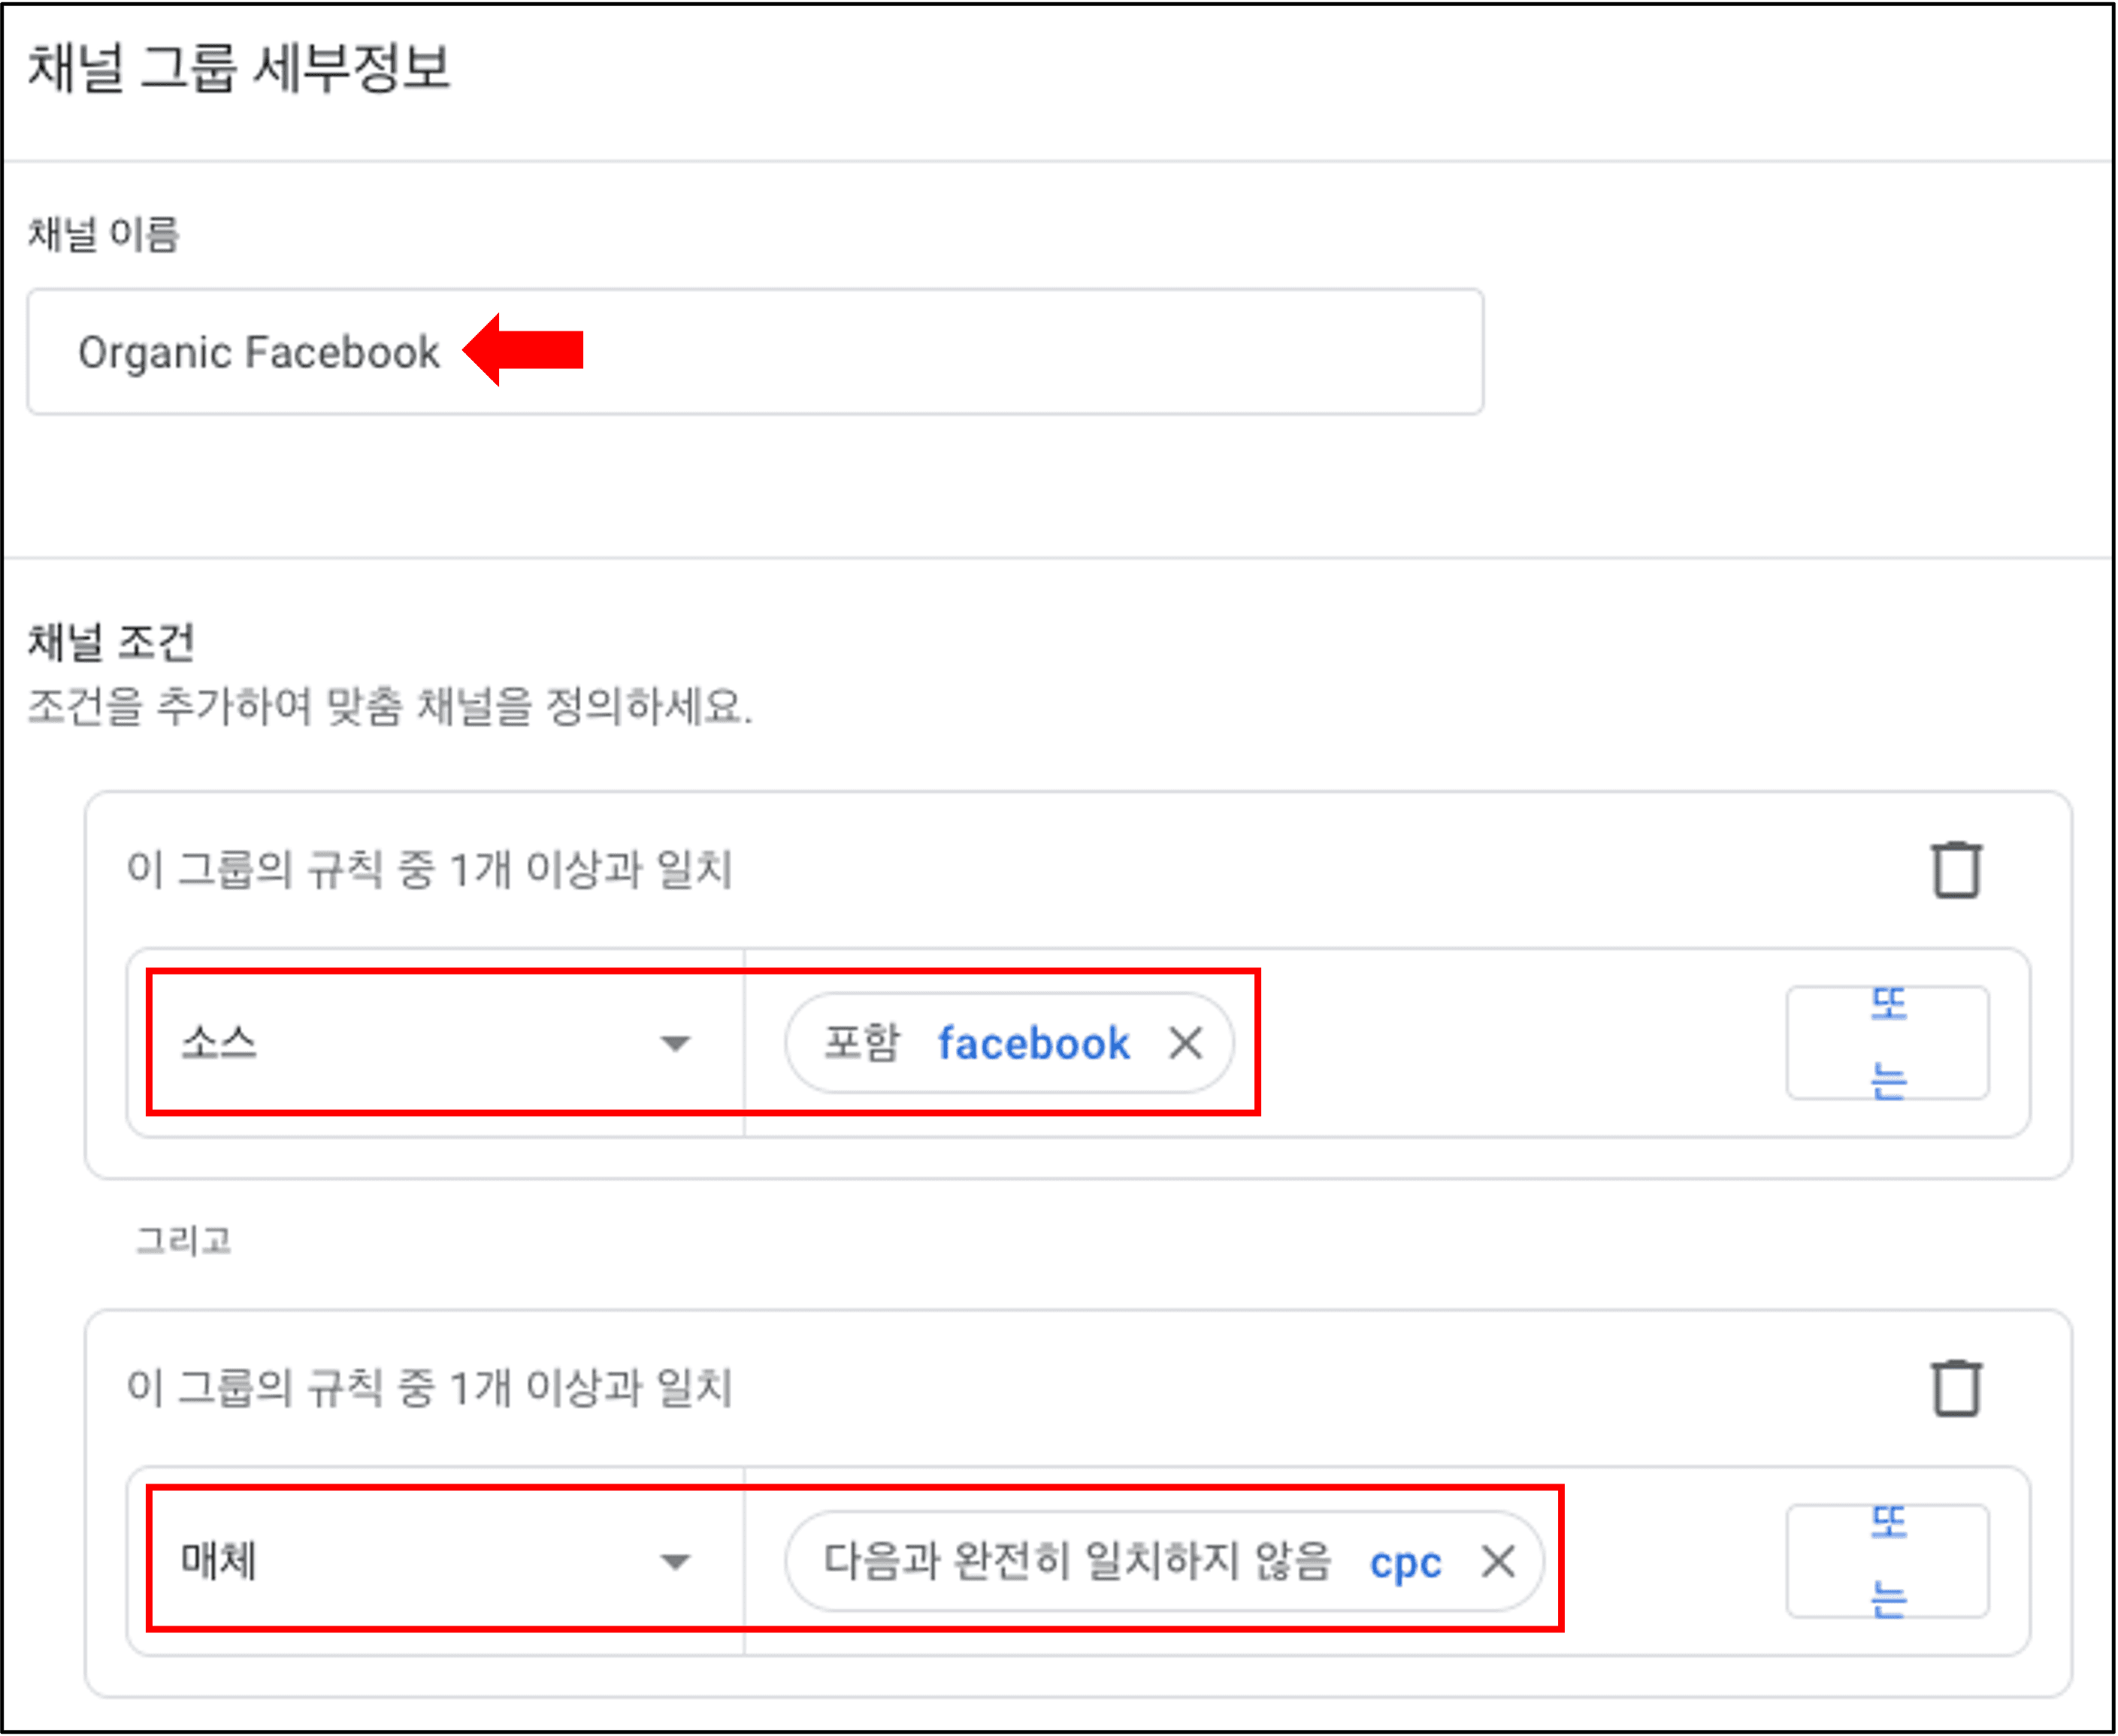Click the dropdown arrow next to 매체
Image resolution: width=2118 pixels, height=1736 pixels.
(x=676, y=1562)
